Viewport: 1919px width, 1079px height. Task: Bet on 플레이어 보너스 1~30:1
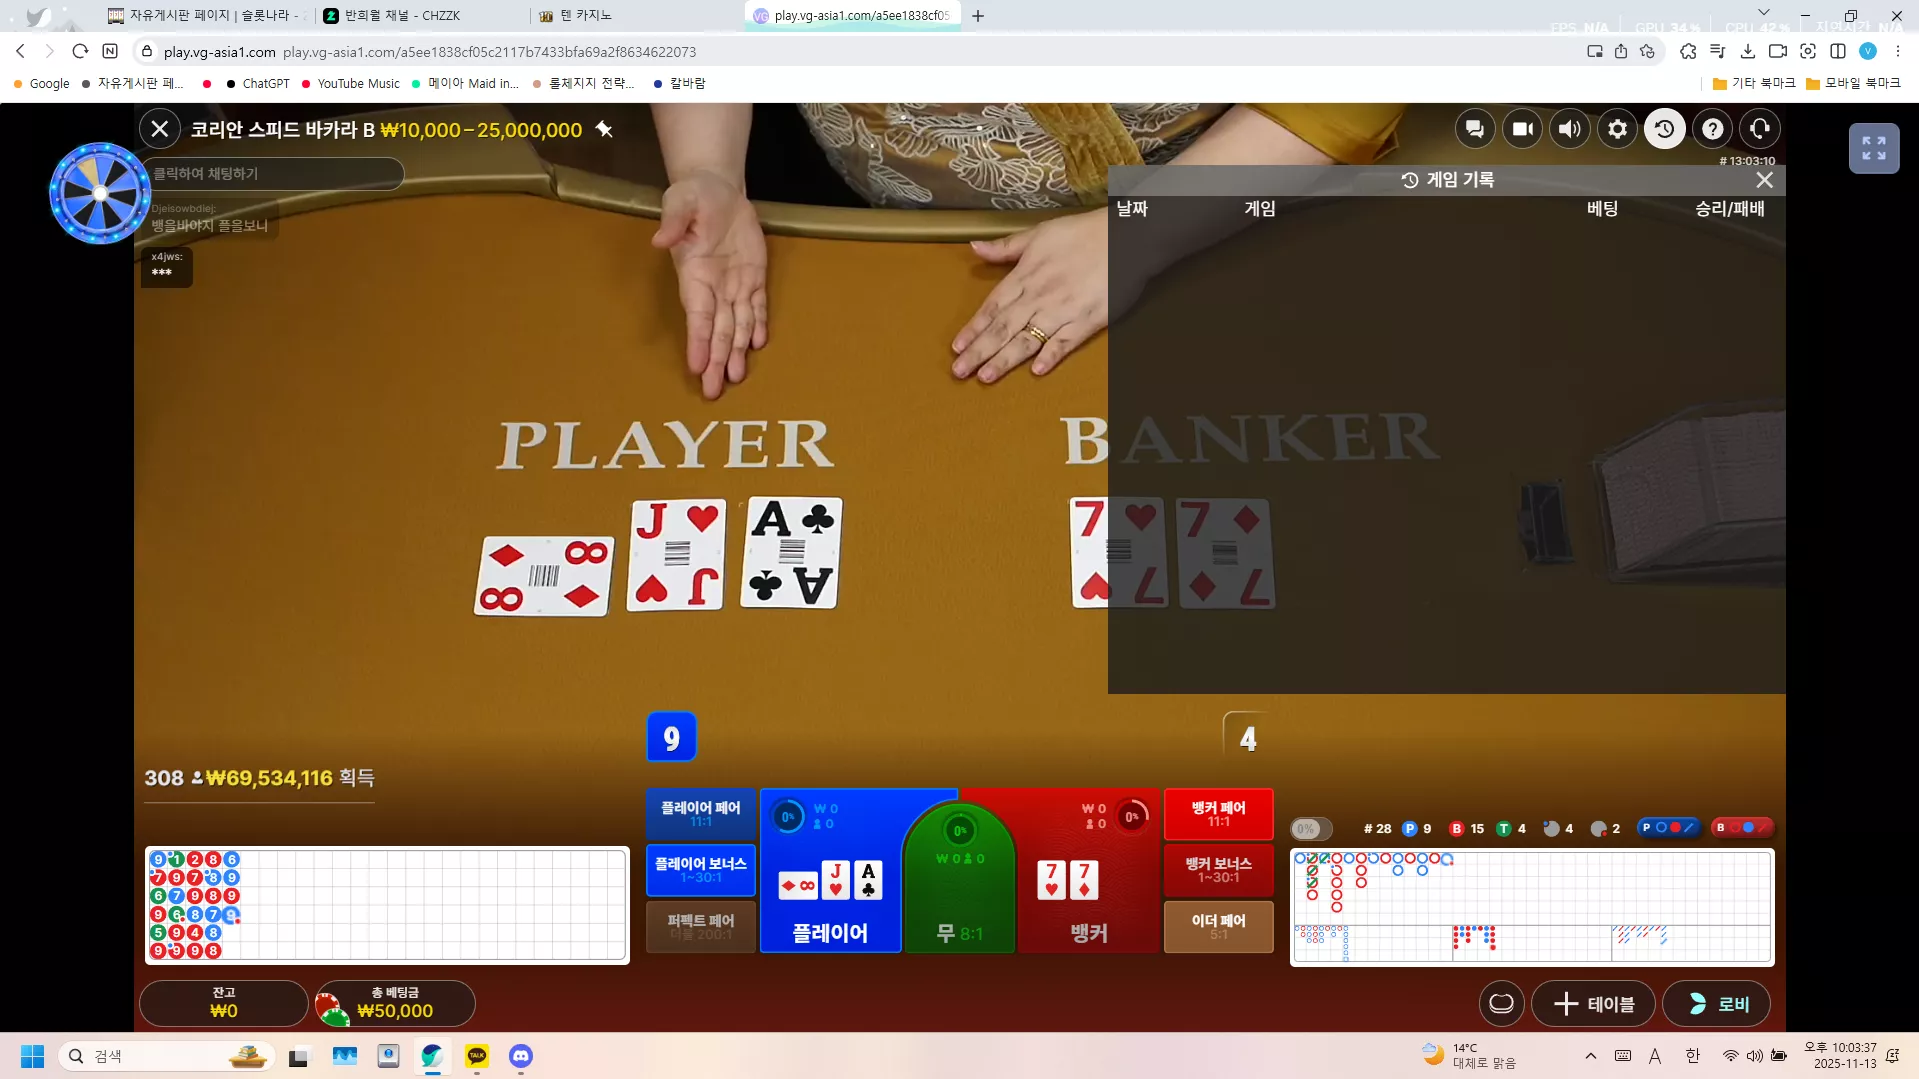[701, 870]
